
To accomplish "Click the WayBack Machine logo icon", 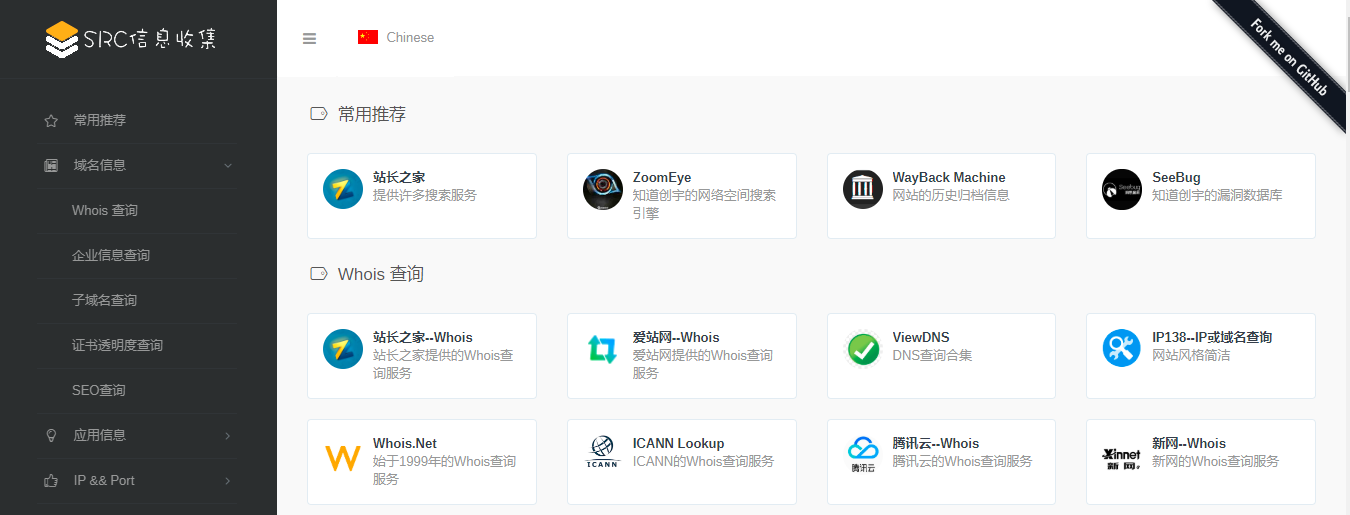I will coord(863,189).
